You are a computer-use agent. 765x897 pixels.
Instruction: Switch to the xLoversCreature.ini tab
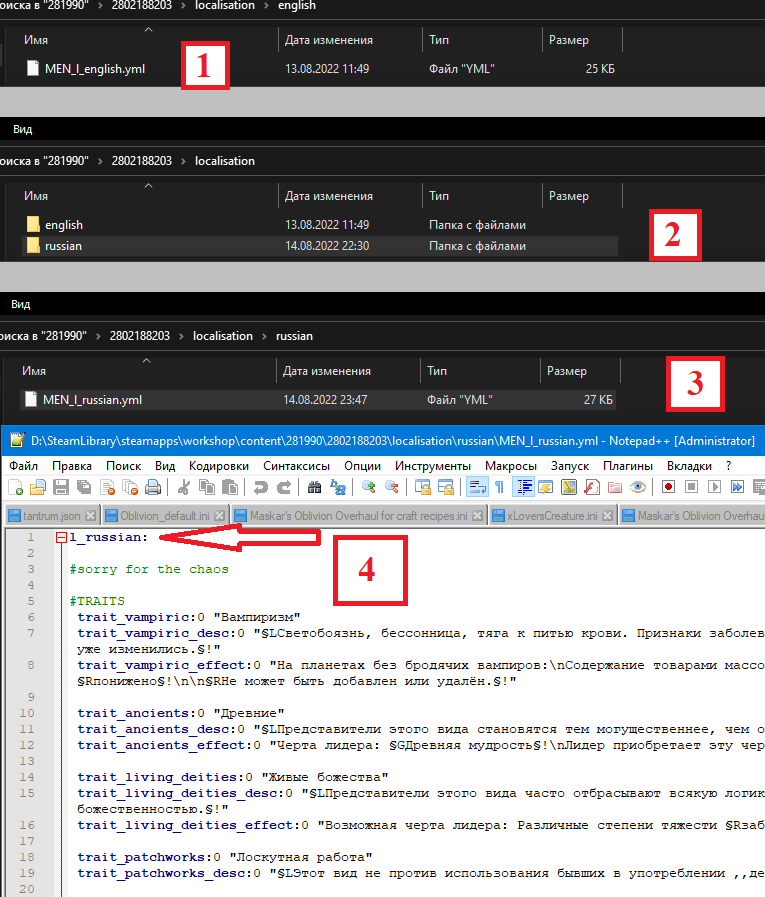click(x=552, y=516)
